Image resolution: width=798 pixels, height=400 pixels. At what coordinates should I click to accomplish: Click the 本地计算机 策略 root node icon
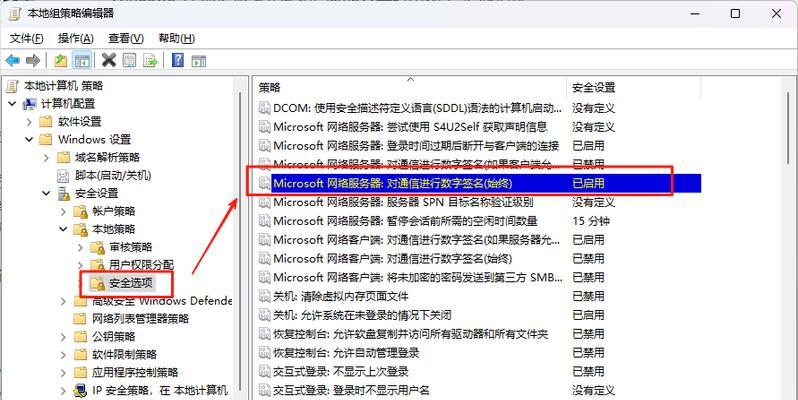[x=12, y=86]
